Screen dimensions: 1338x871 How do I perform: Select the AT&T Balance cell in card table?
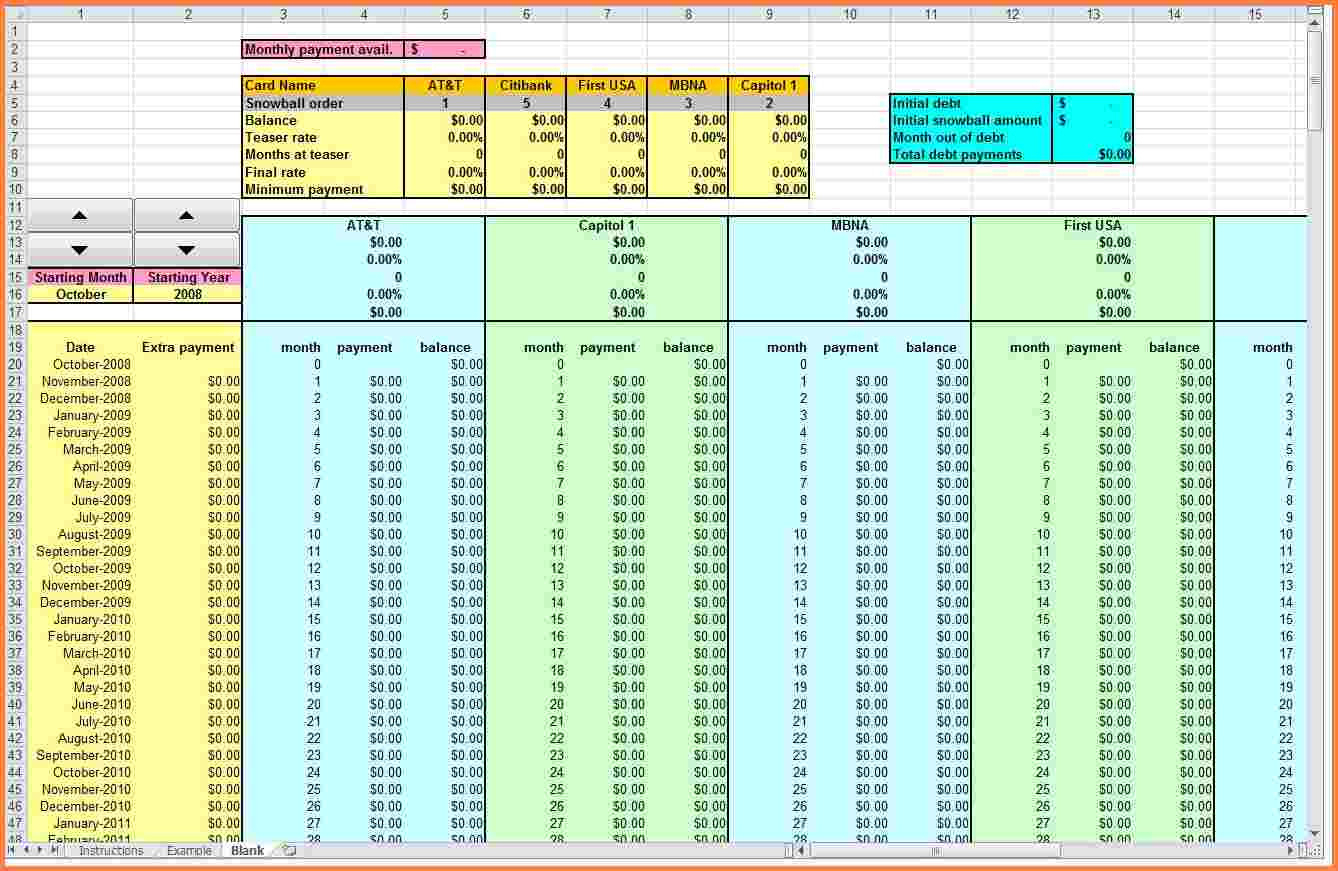point(444,120)
